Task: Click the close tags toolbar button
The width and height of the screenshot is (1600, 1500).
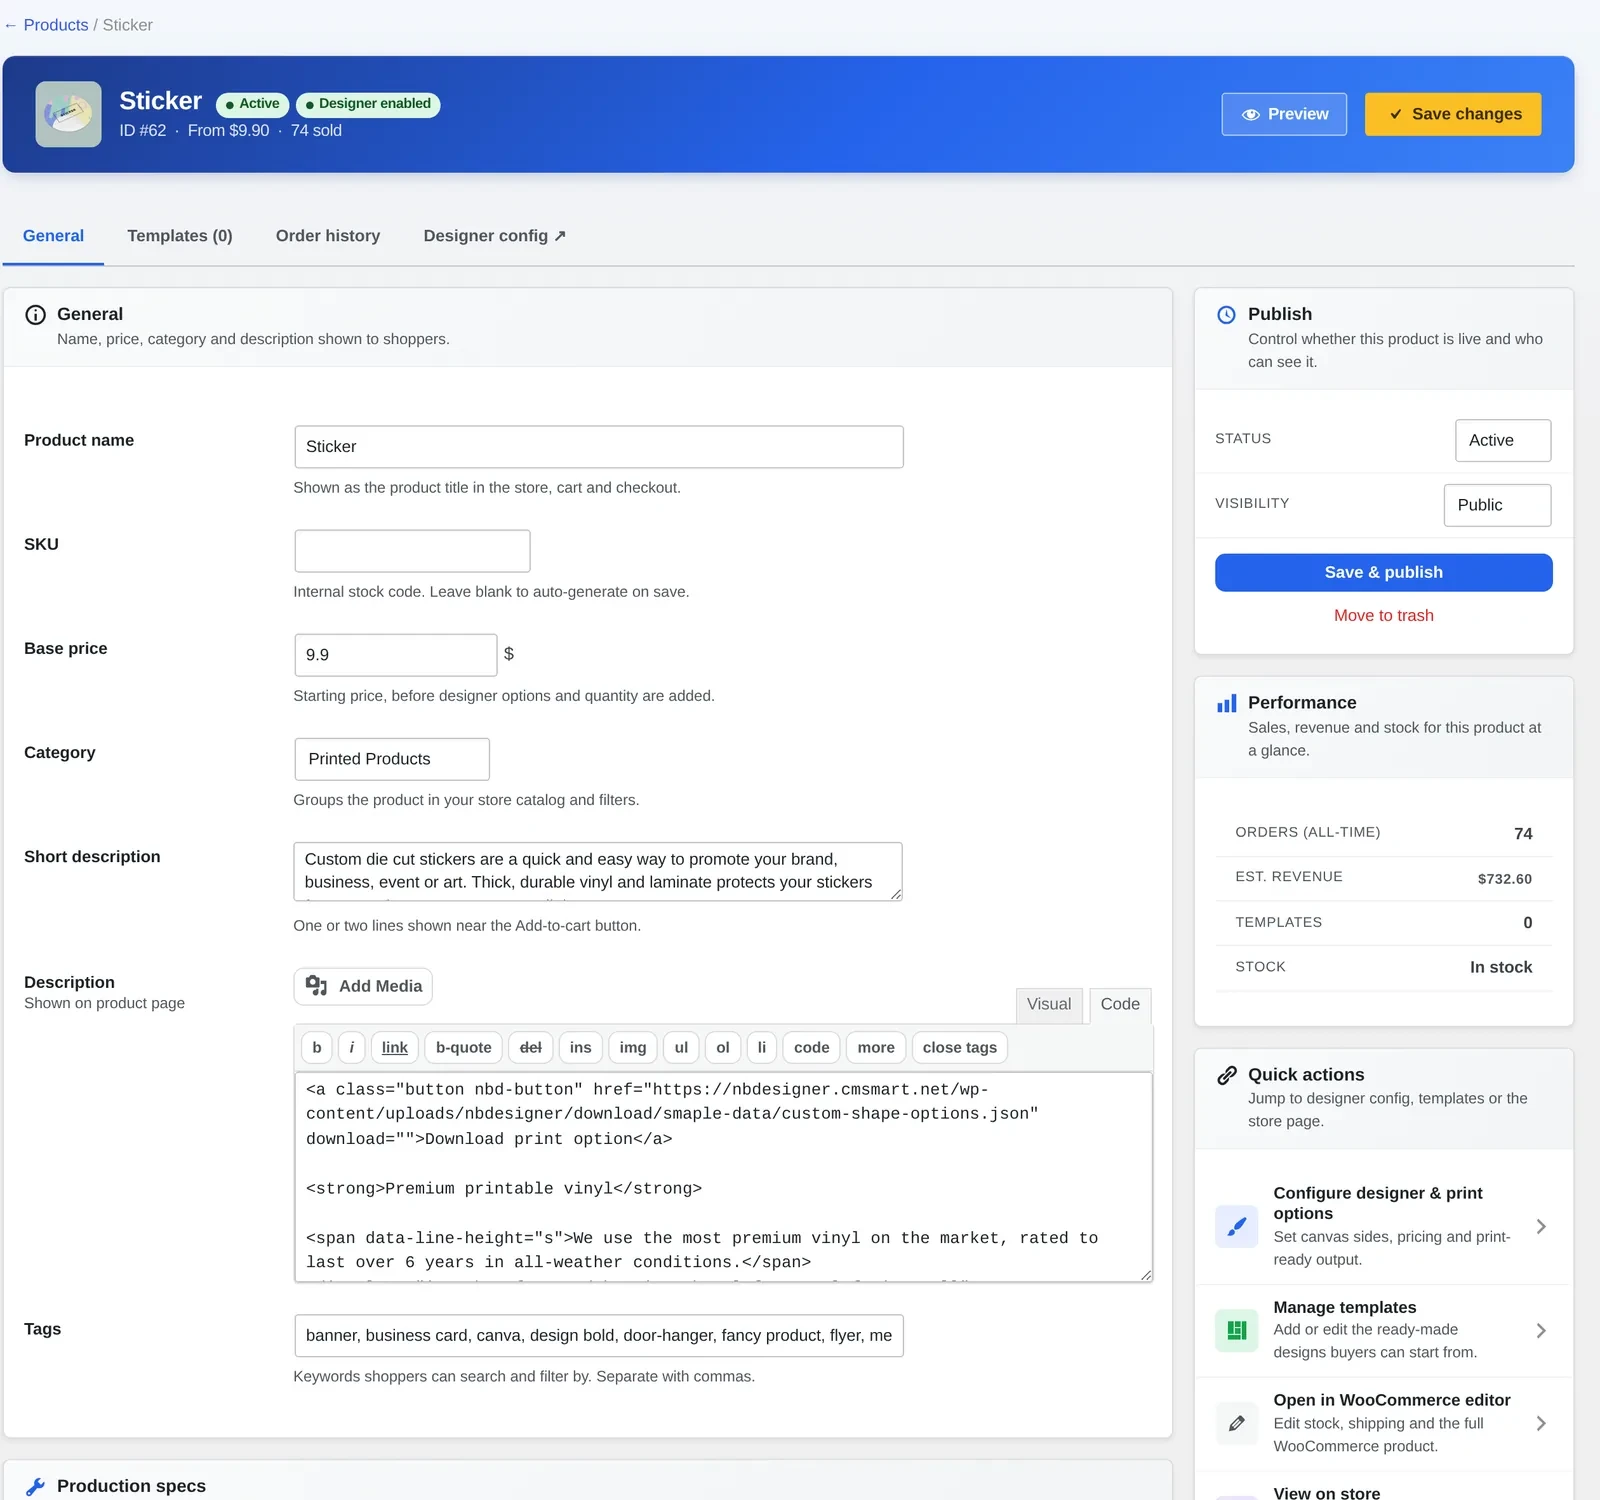Action: pos(960,1048)
